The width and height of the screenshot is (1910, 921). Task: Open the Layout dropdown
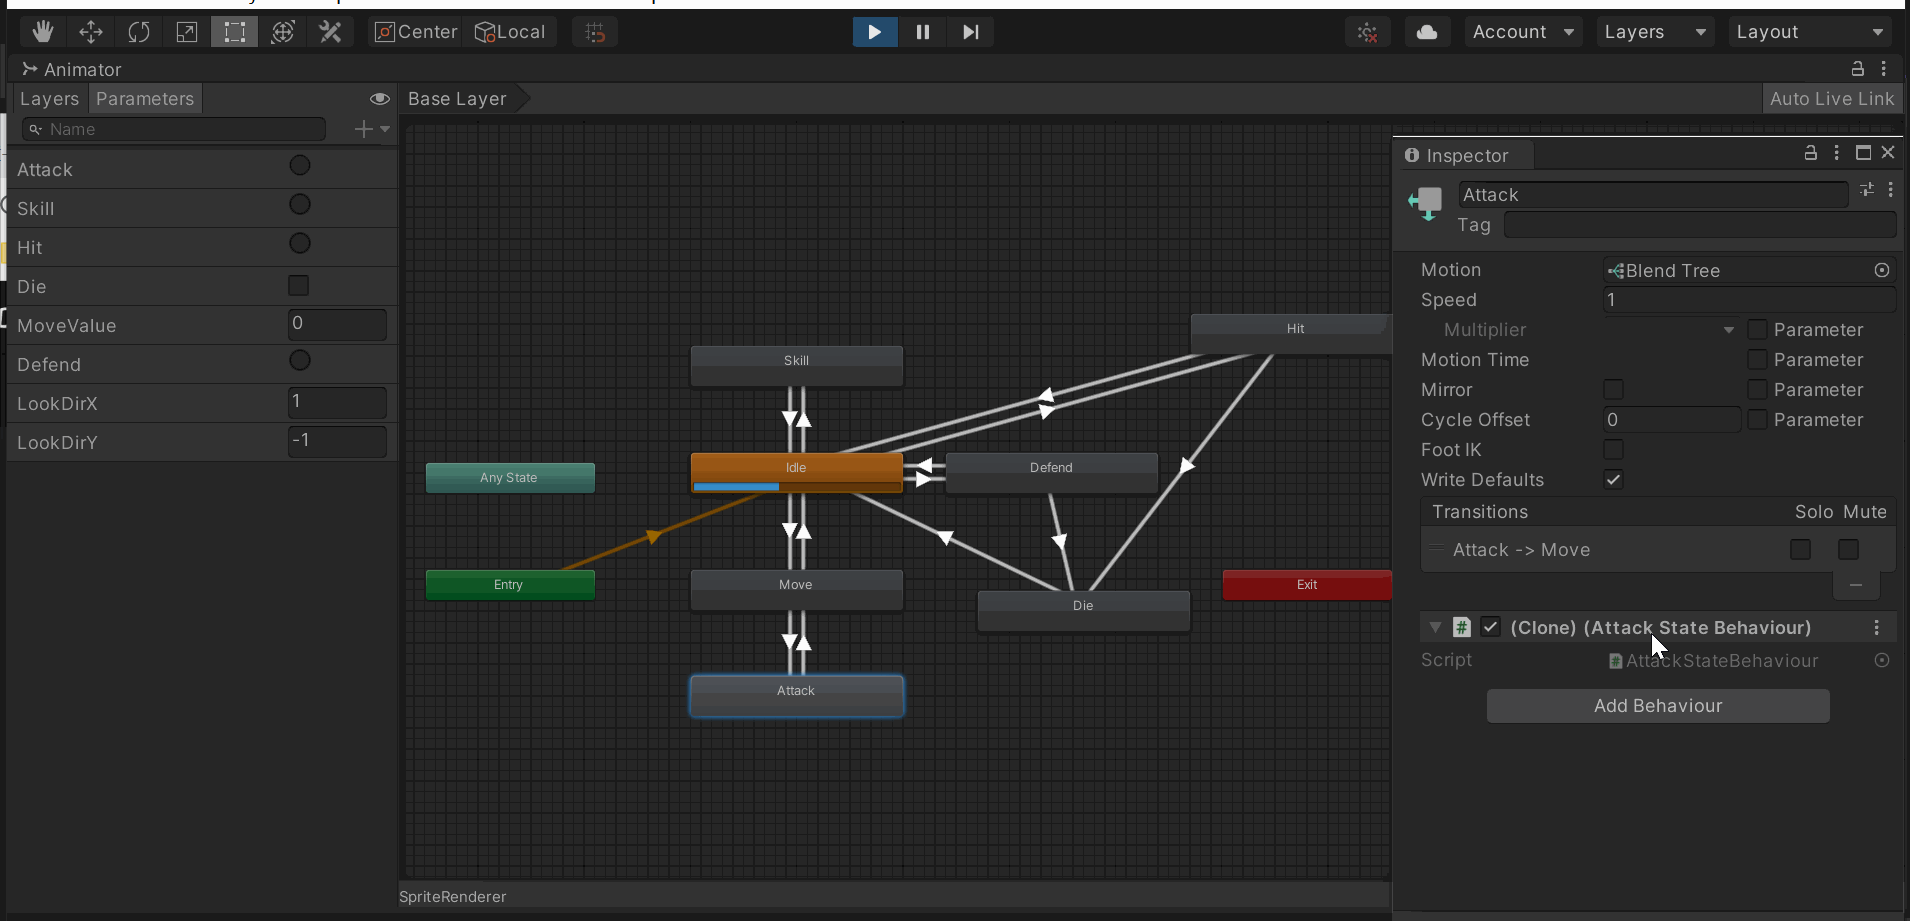coord(1810,32)
